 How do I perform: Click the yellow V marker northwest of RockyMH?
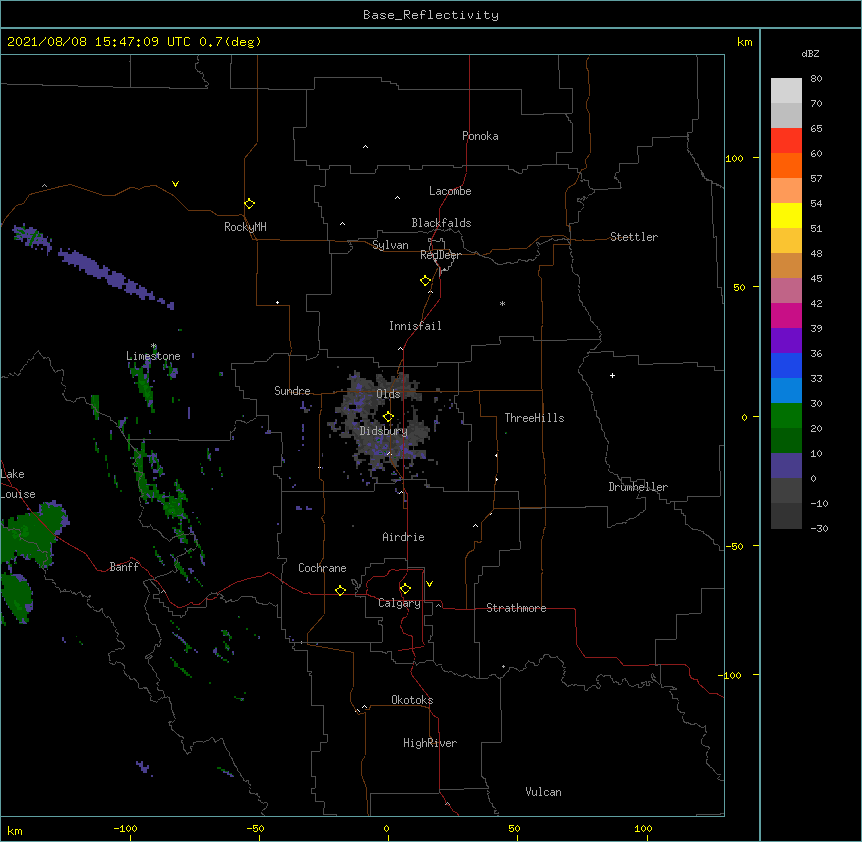(175, 184)
